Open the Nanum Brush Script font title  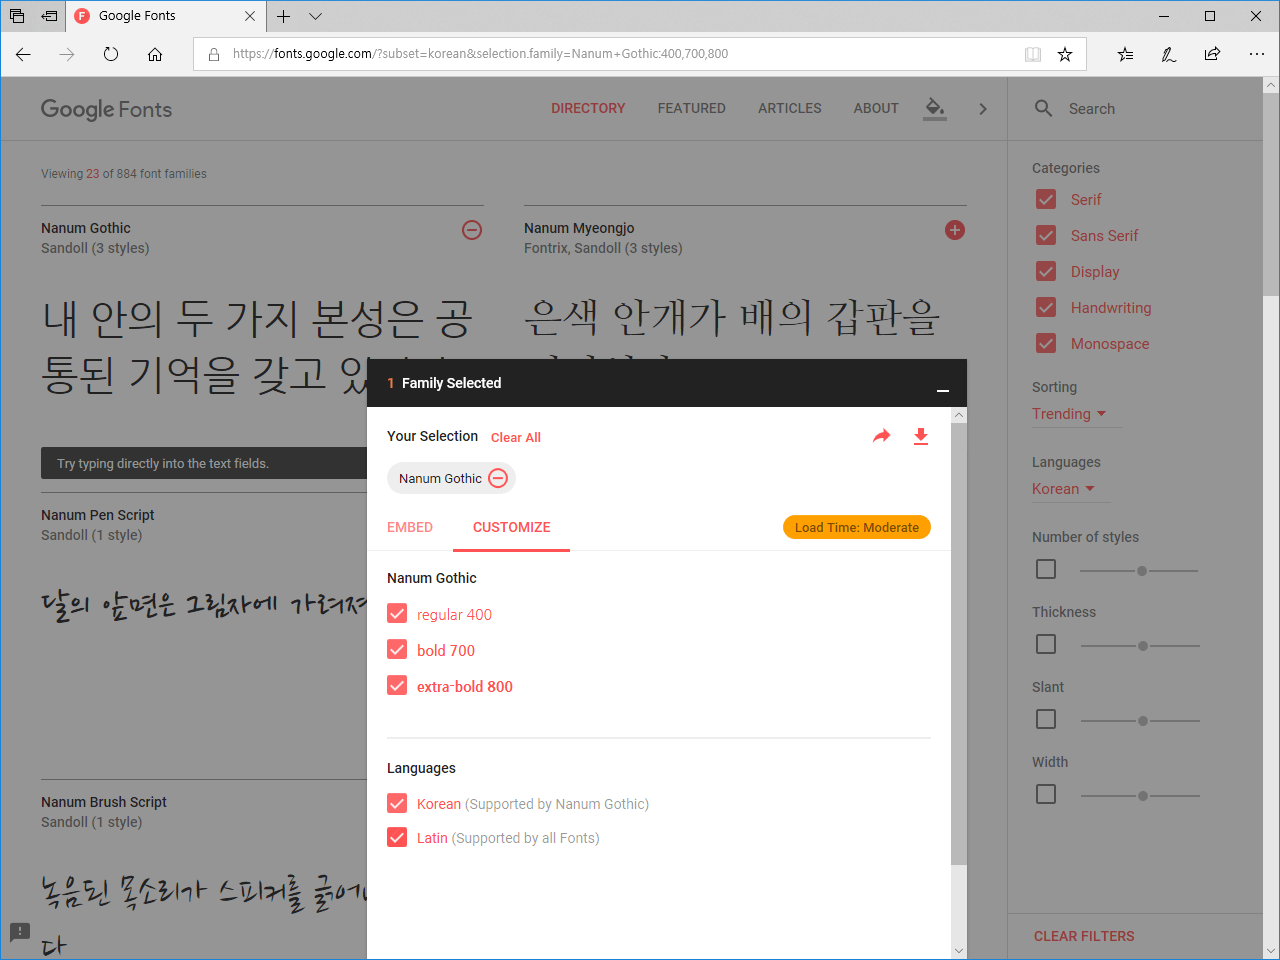click(x=104, y=802)
